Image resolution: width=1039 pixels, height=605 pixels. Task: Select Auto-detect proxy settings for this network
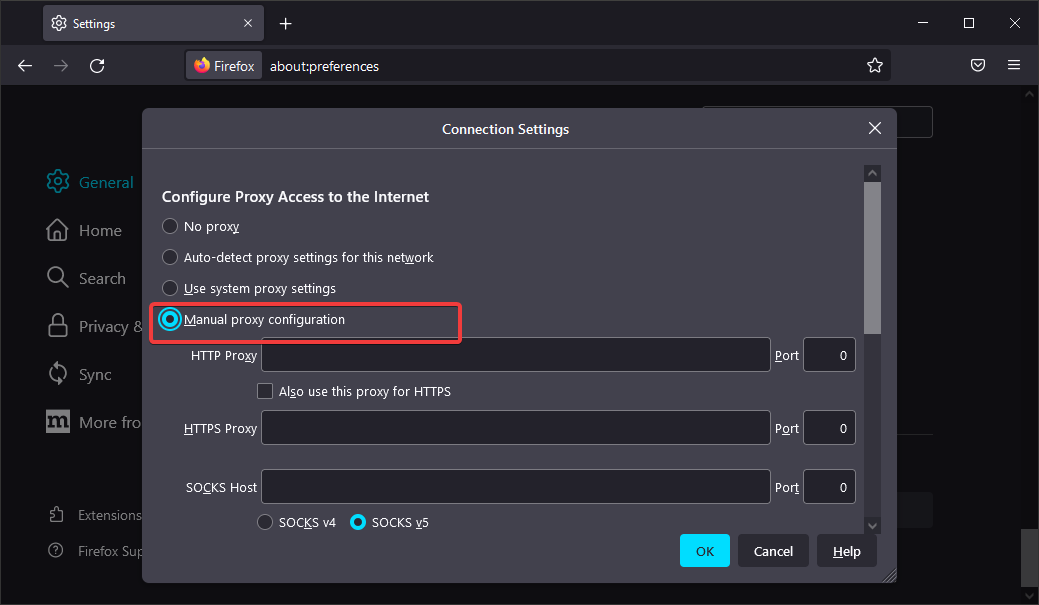coord(170,257)
